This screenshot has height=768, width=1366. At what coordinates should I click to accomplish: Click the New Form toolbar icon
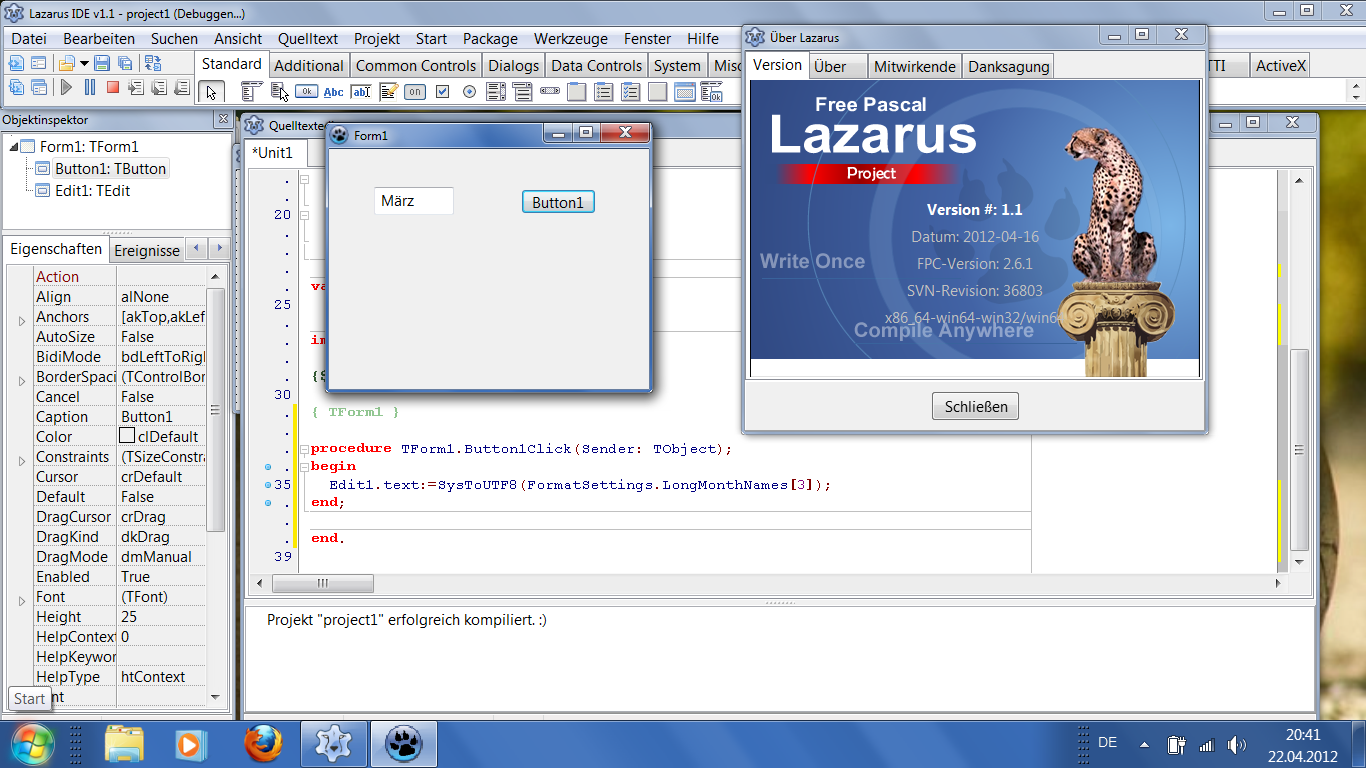click(x=39, y=63)
